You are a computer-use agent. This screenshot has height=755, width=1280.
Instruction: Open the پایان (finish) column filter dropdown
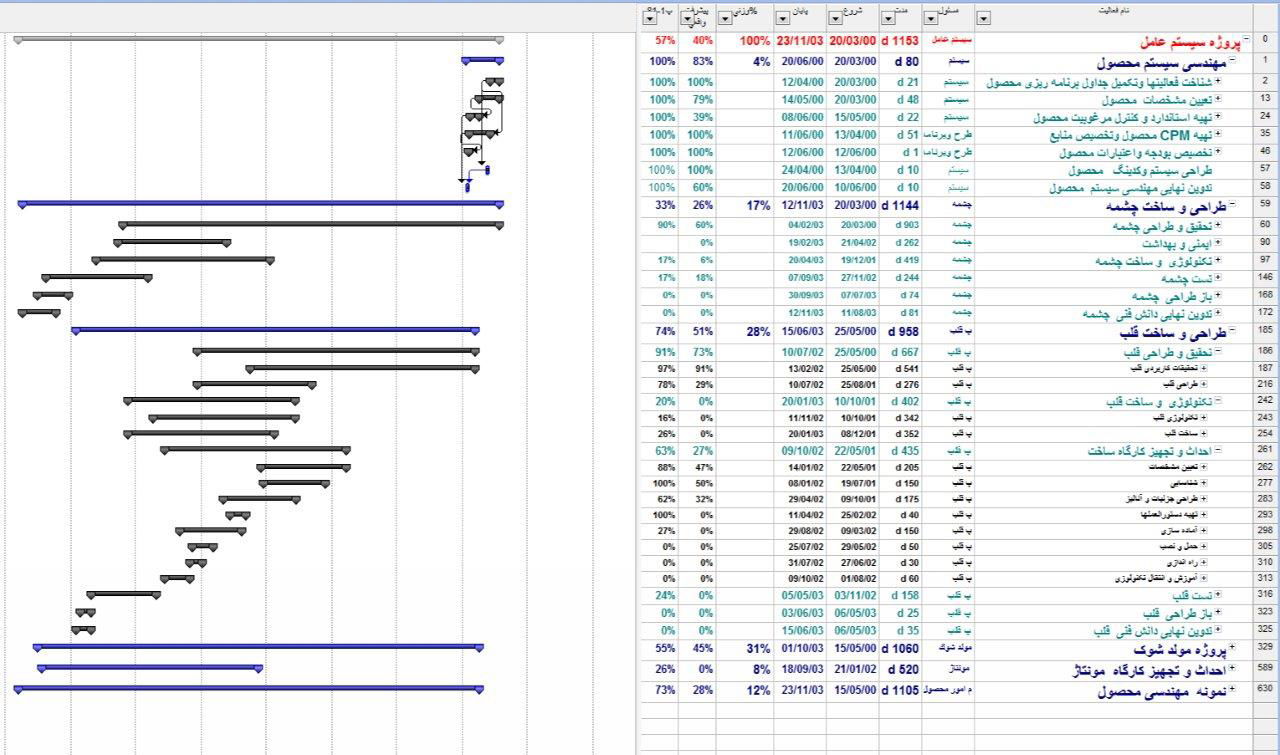[x=784, y=18]
